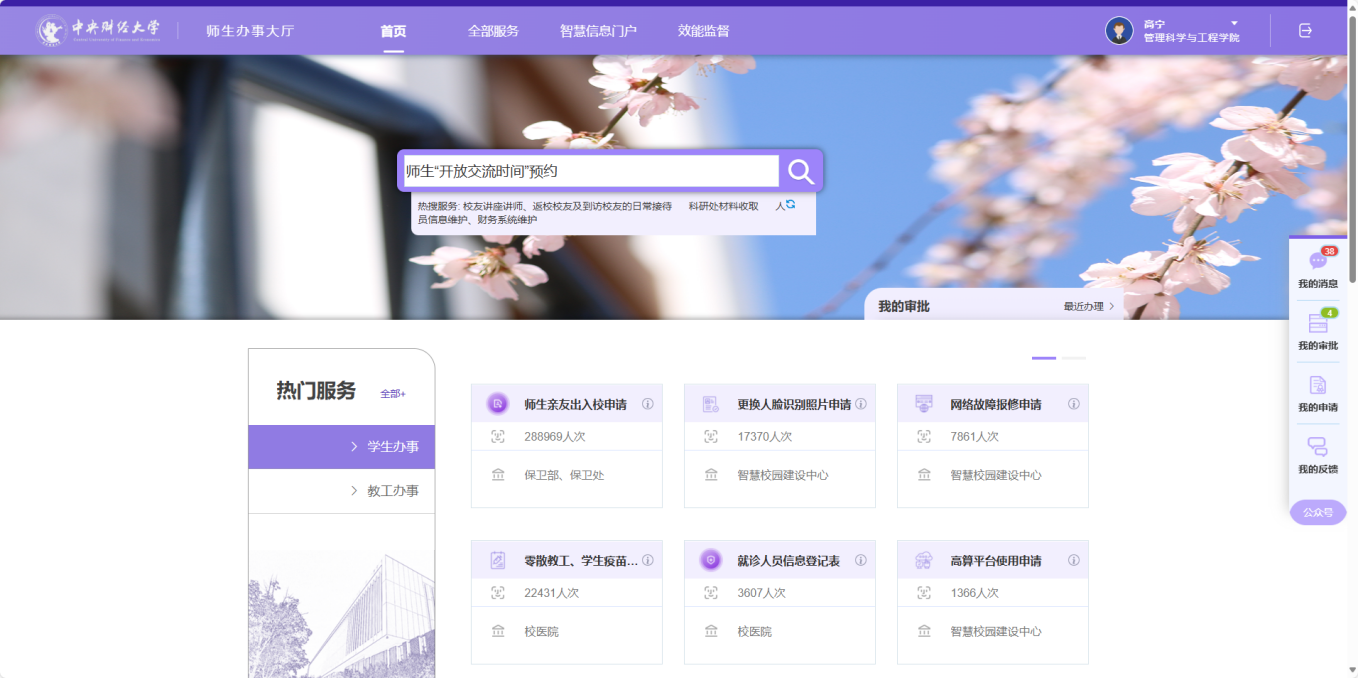This screenshot has width=1358, height=678.
Task: Expand the user account dropdown arrow
Action: coord(1234,23)
